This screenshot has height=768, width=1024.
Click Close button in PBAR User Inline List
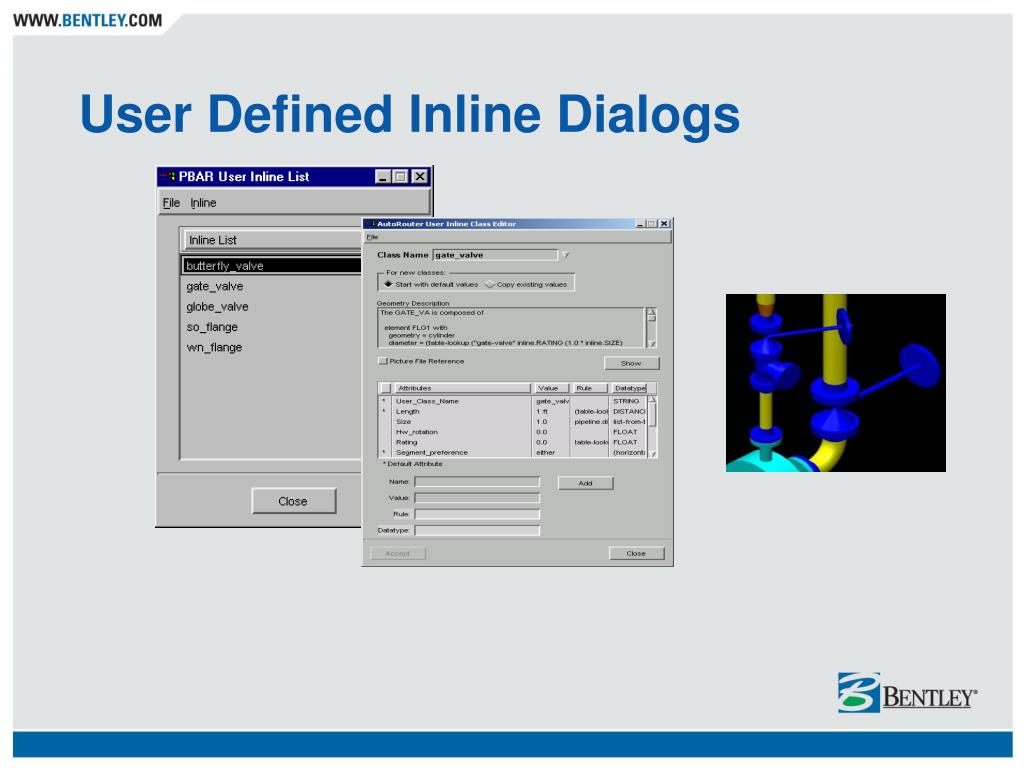pos(293,501)
